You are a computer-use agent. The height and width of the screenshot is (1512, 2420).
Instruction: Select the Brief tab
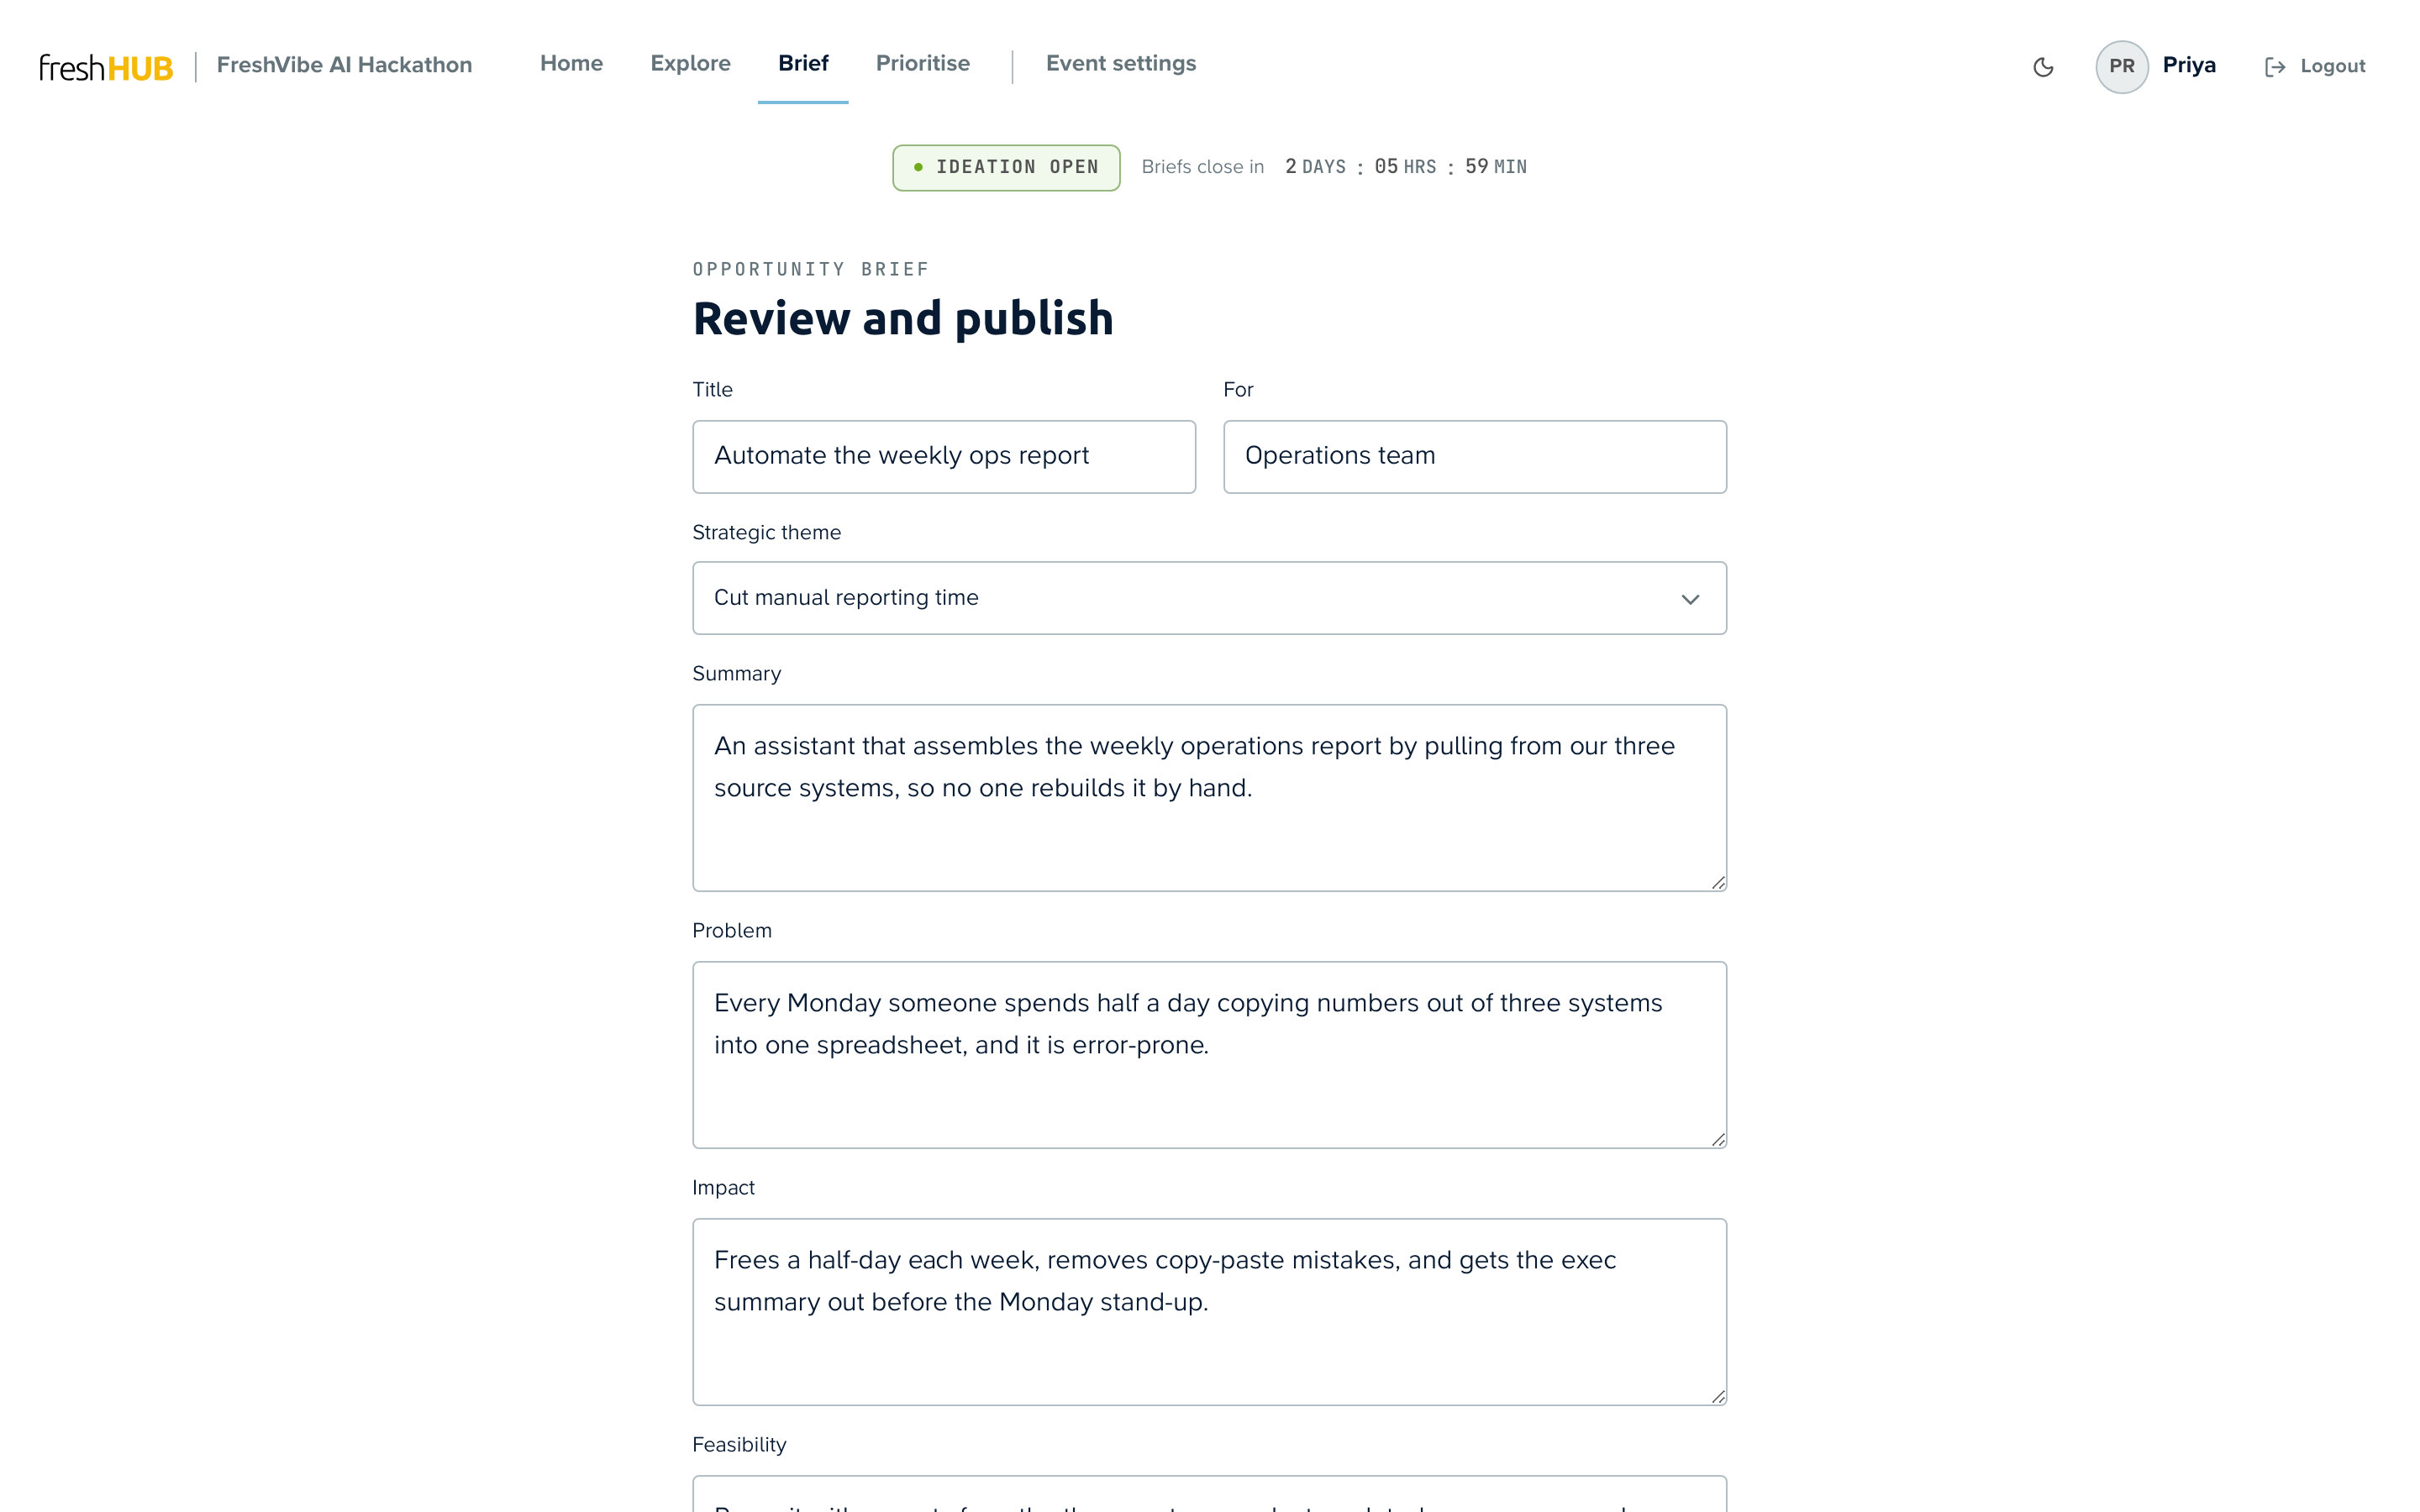pos(803,64)
